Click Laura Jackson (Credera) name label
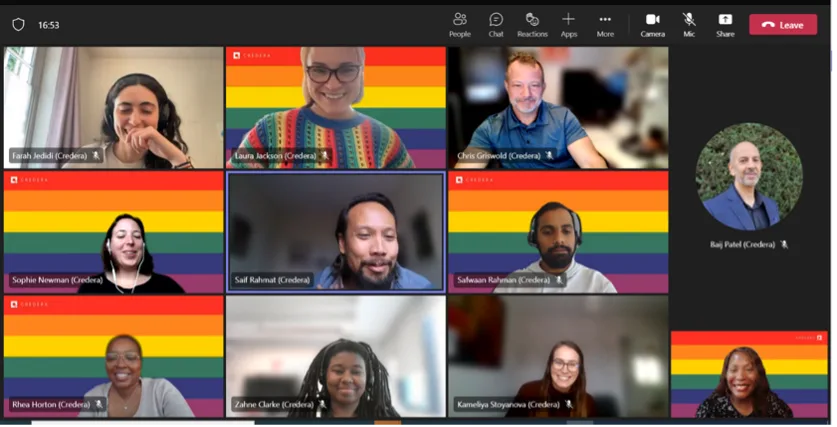 [275, 156]
